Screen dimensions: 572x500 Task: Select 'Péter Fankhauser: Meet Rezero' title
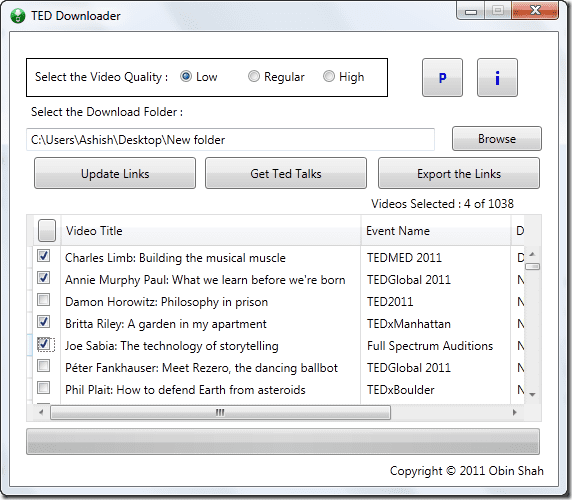coord(201,368)
